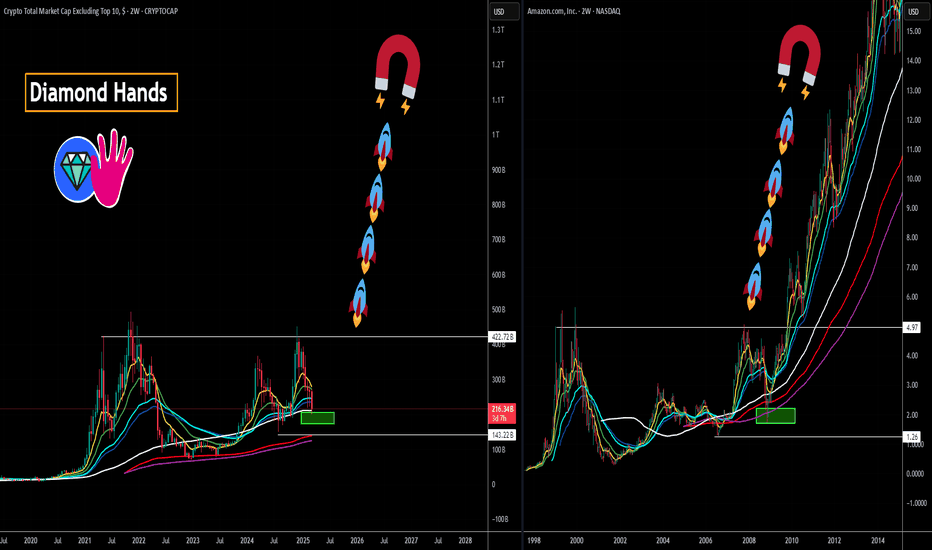The image size is (932, 550).
Task: Click 2022 on the crypto time axis
Action: (138, 540)
